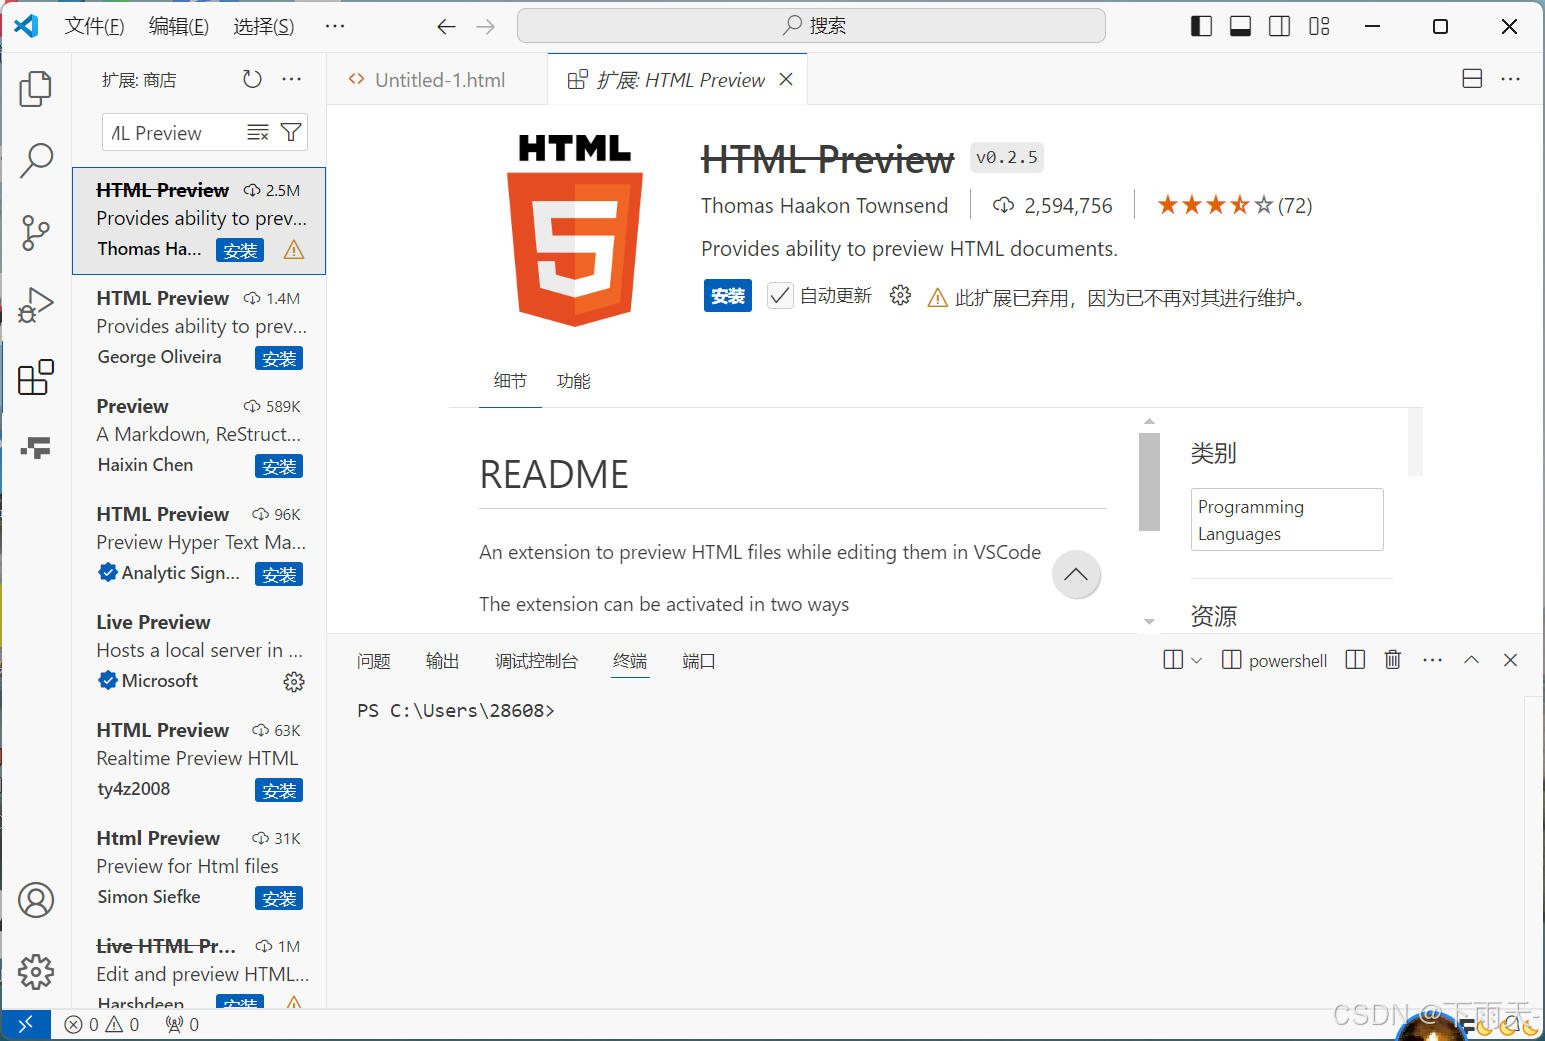Screen dimensions: 1545x1041
Task: Open the Search view in activity bar
Action: pyautogui.click(x=36, y=160)
